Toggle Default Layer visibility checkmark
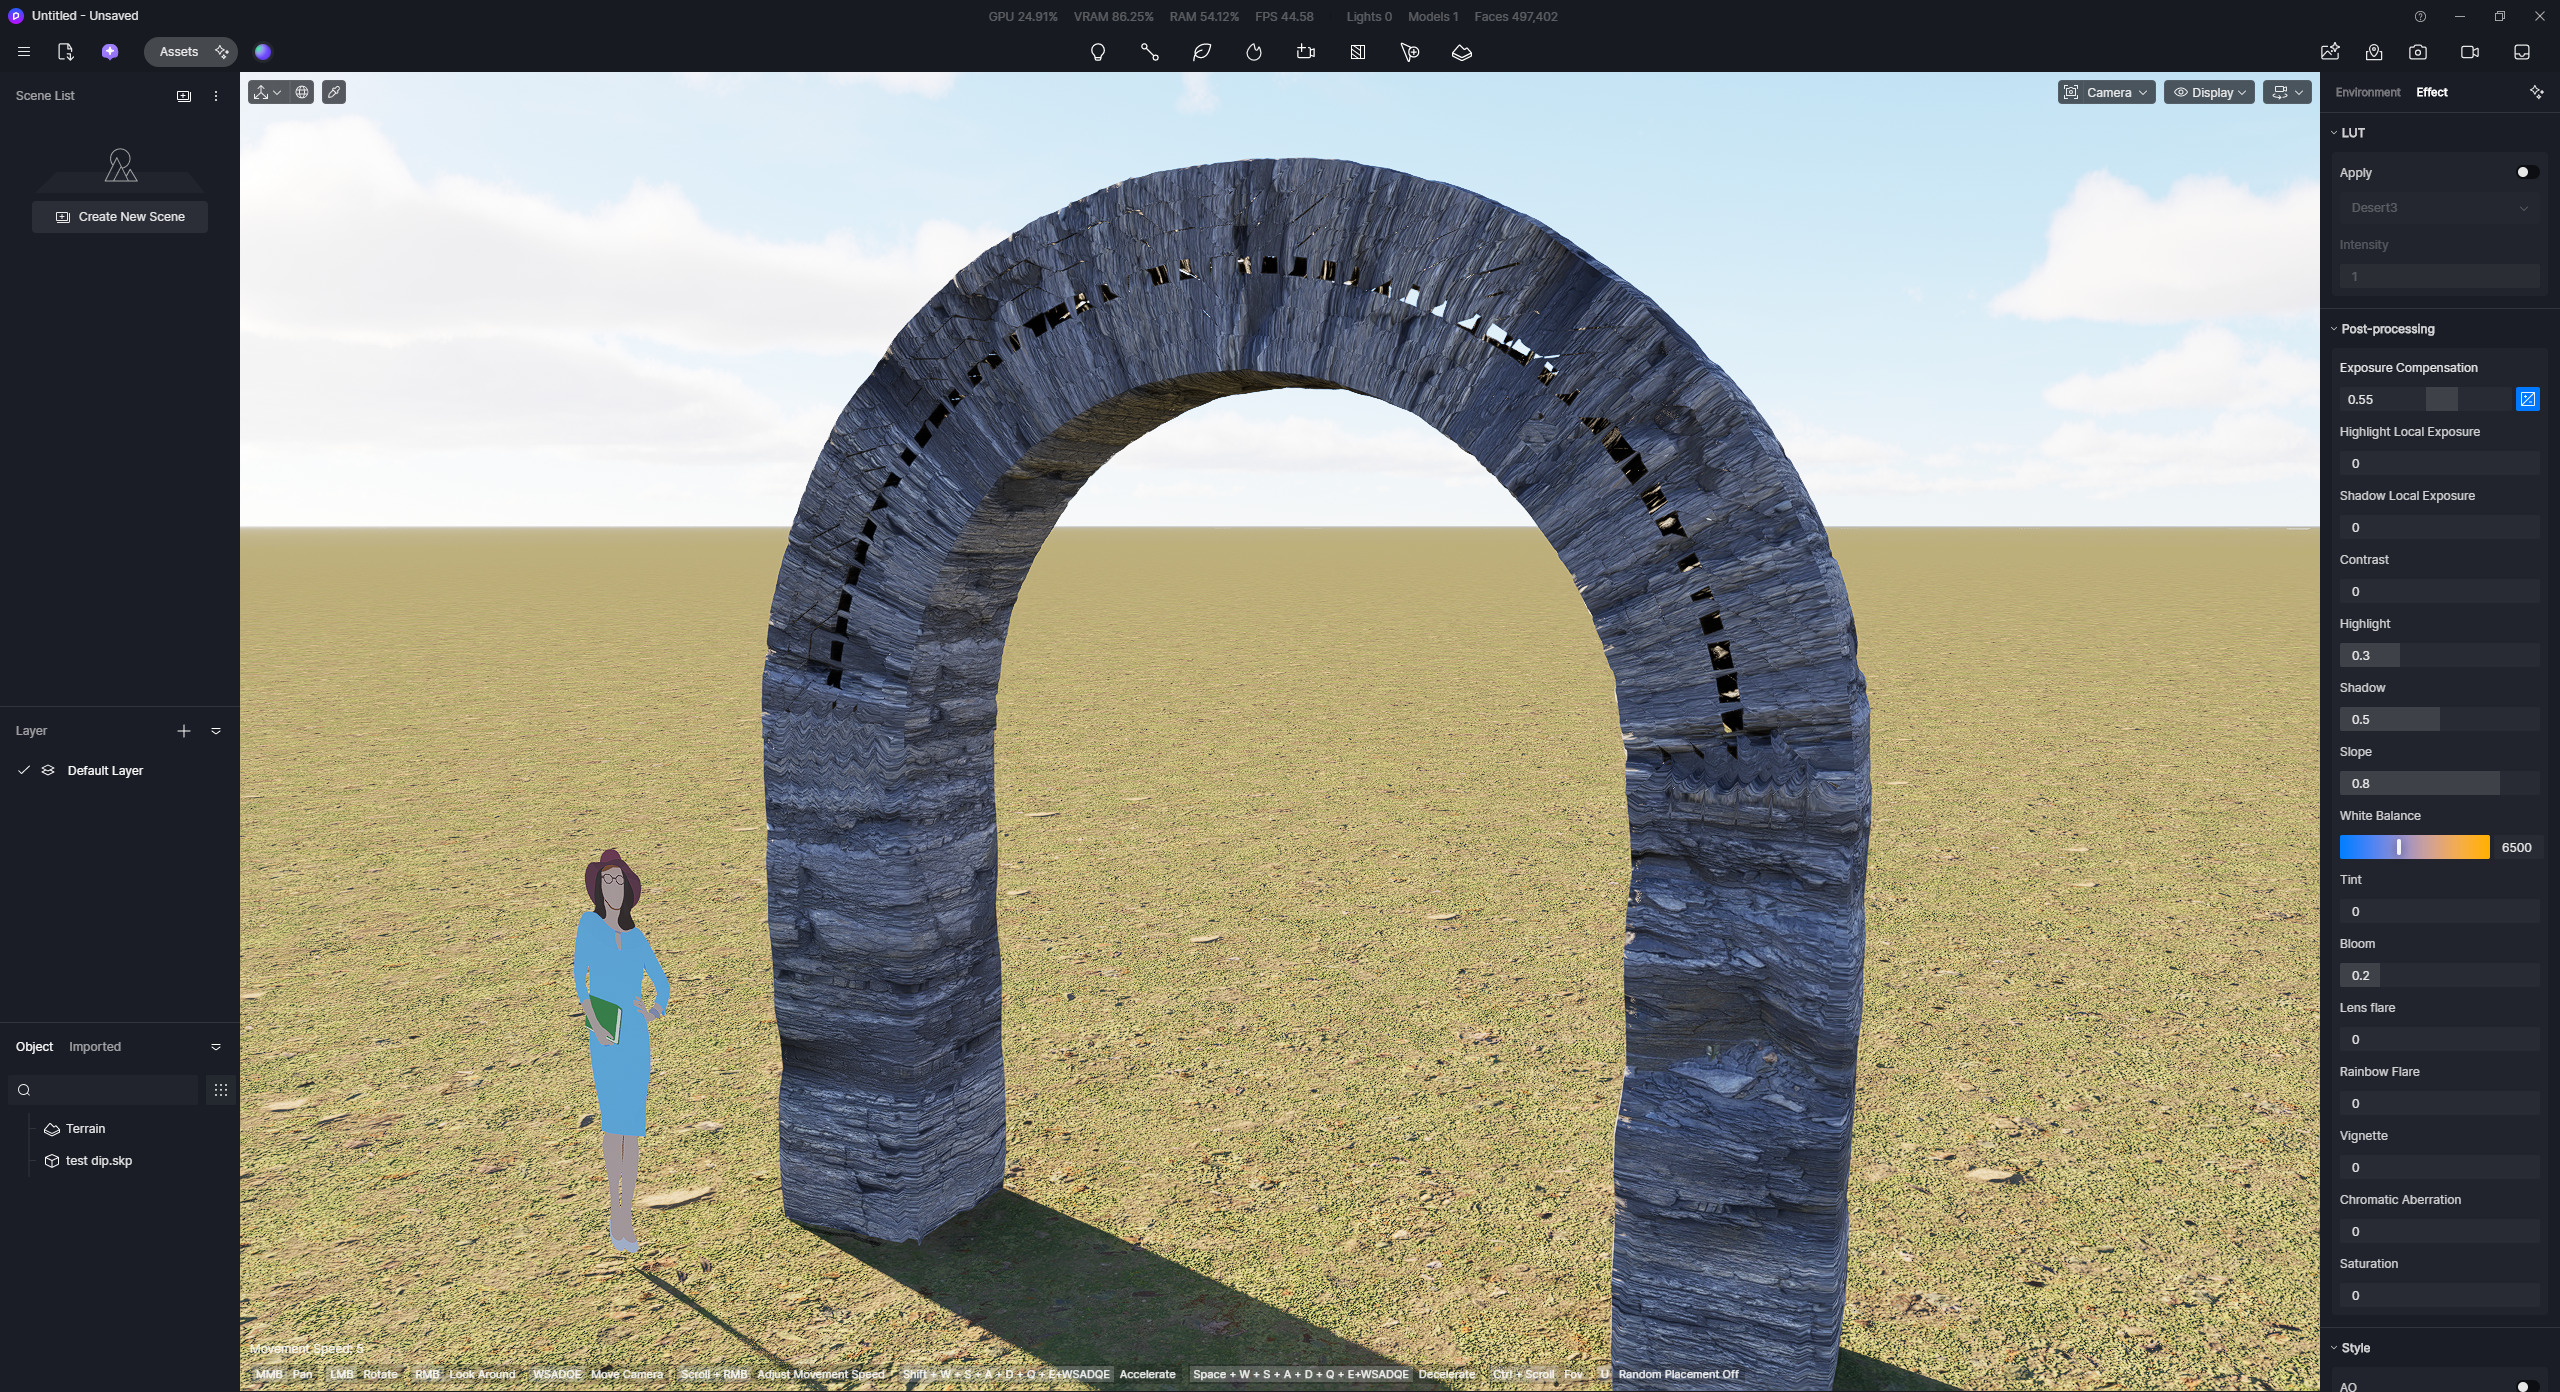The height and width of the screenshot is (1392, 2560). pyautogui.click(x=24, y=770)
